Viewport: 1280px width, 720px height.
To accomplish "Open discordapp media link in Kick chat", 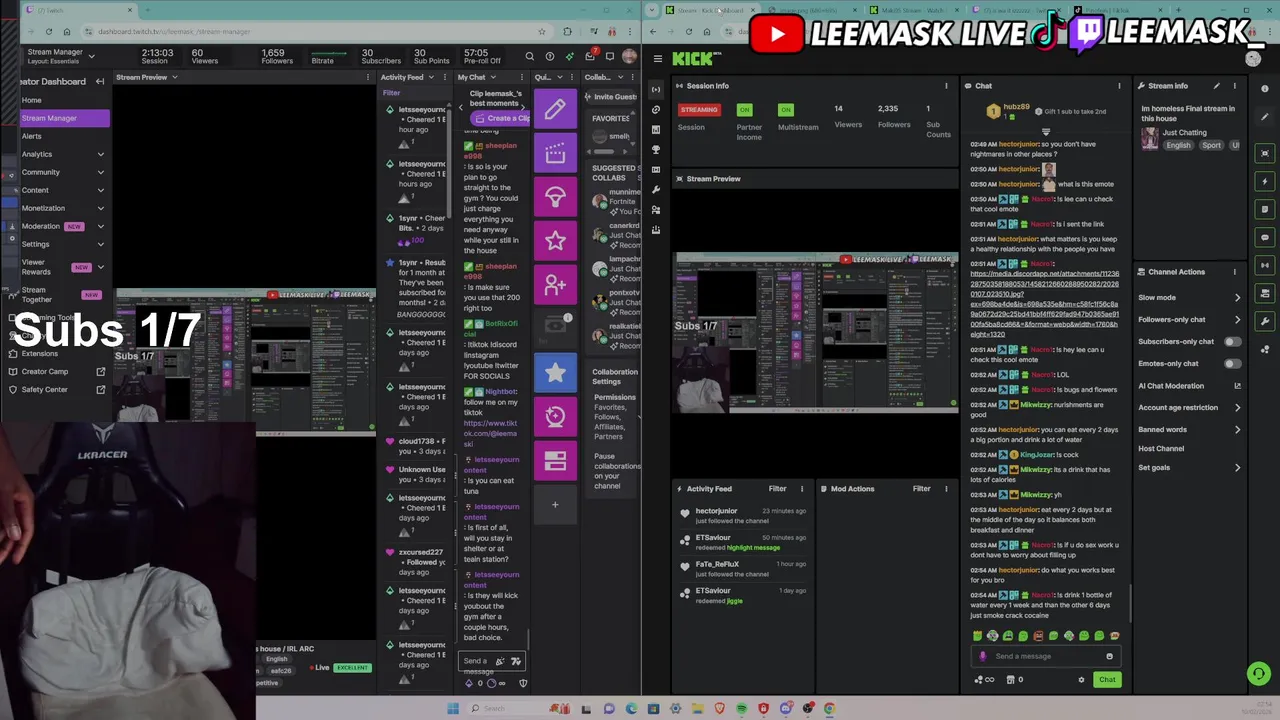I will tap(1044, 304).
